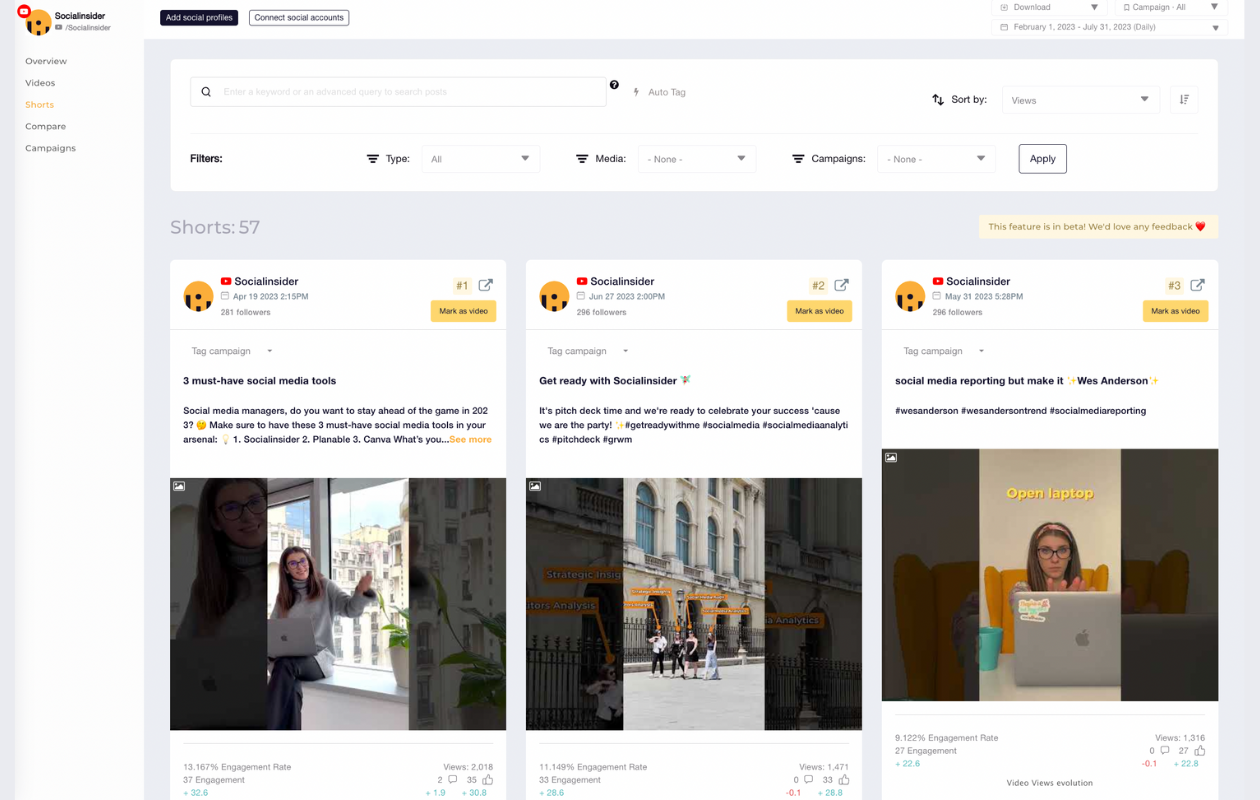Expand Tag campaign on the 3 must-have tools post
The image size is (1260, 800).
tap(232, 351)
